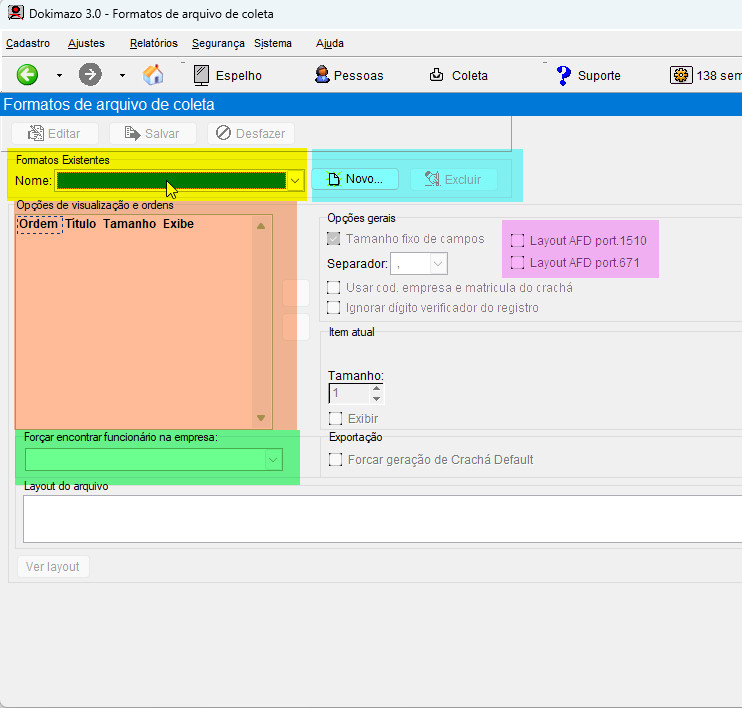742x708 pixels.
Task: Click the gear icon beside 138 sem
Action: coord(681,75)
